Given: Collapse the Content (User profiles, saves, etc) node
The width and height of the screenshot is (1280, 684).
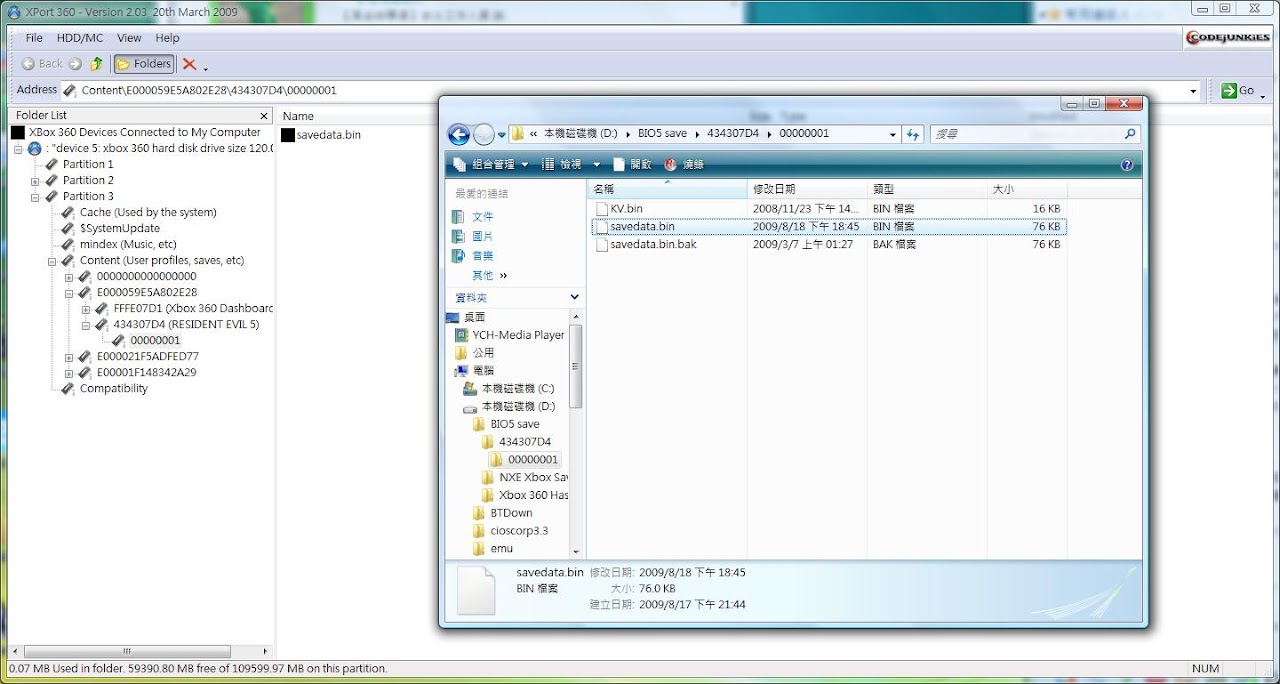Looking at the screenshot, I should coord(52,261).
